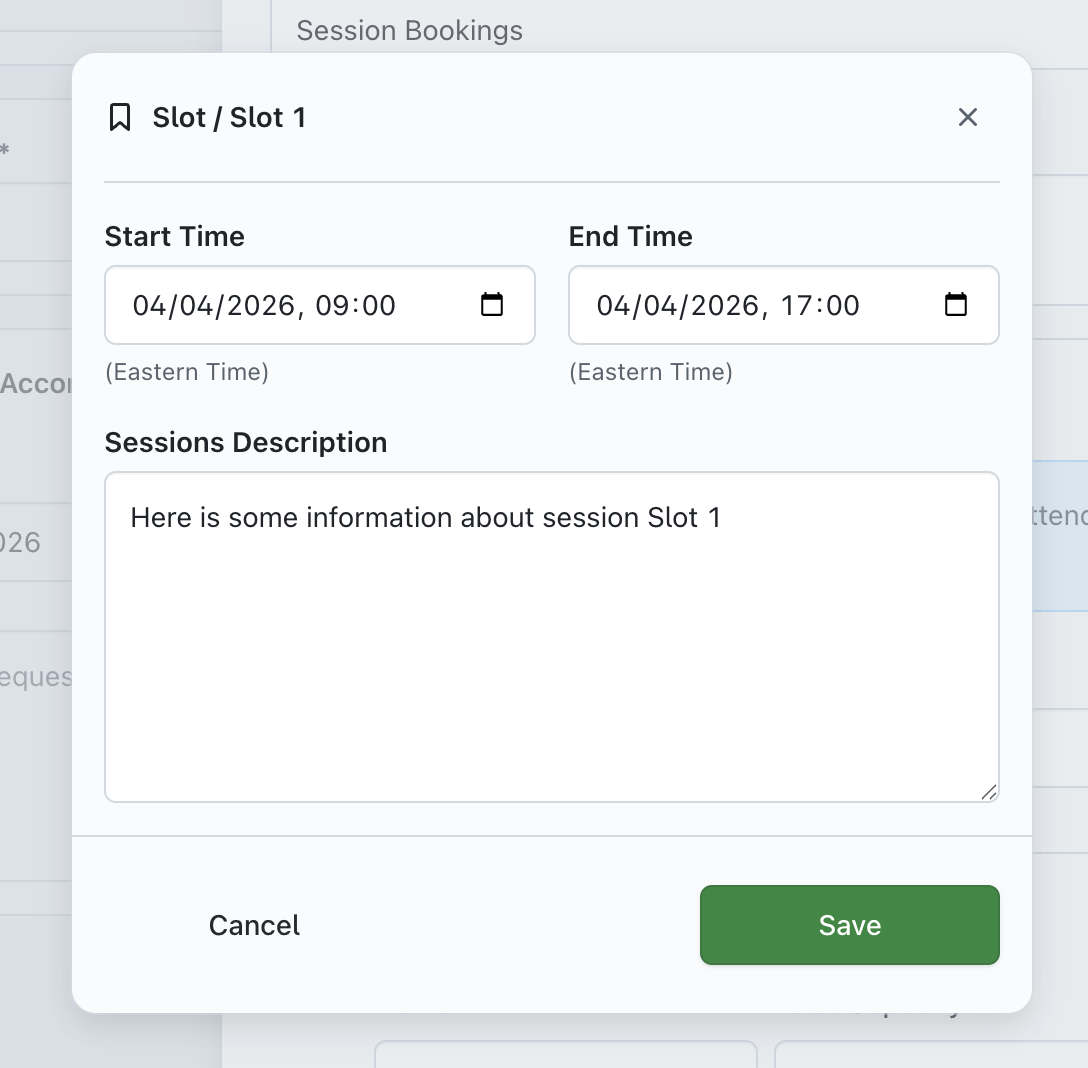This screenshot has width=1088, height=1068.
Task: Click Eastern Time note under Start Time
Action: click(186, 373)
